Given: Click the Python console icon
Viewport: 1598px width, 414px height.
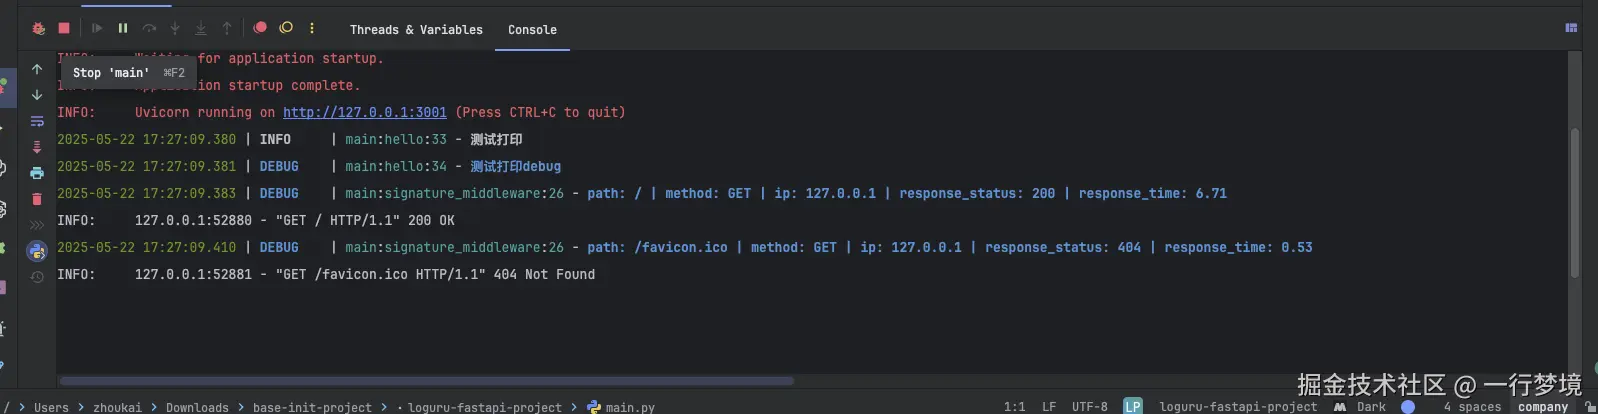Looking at the screenshot, I should (x=37, y=251).
